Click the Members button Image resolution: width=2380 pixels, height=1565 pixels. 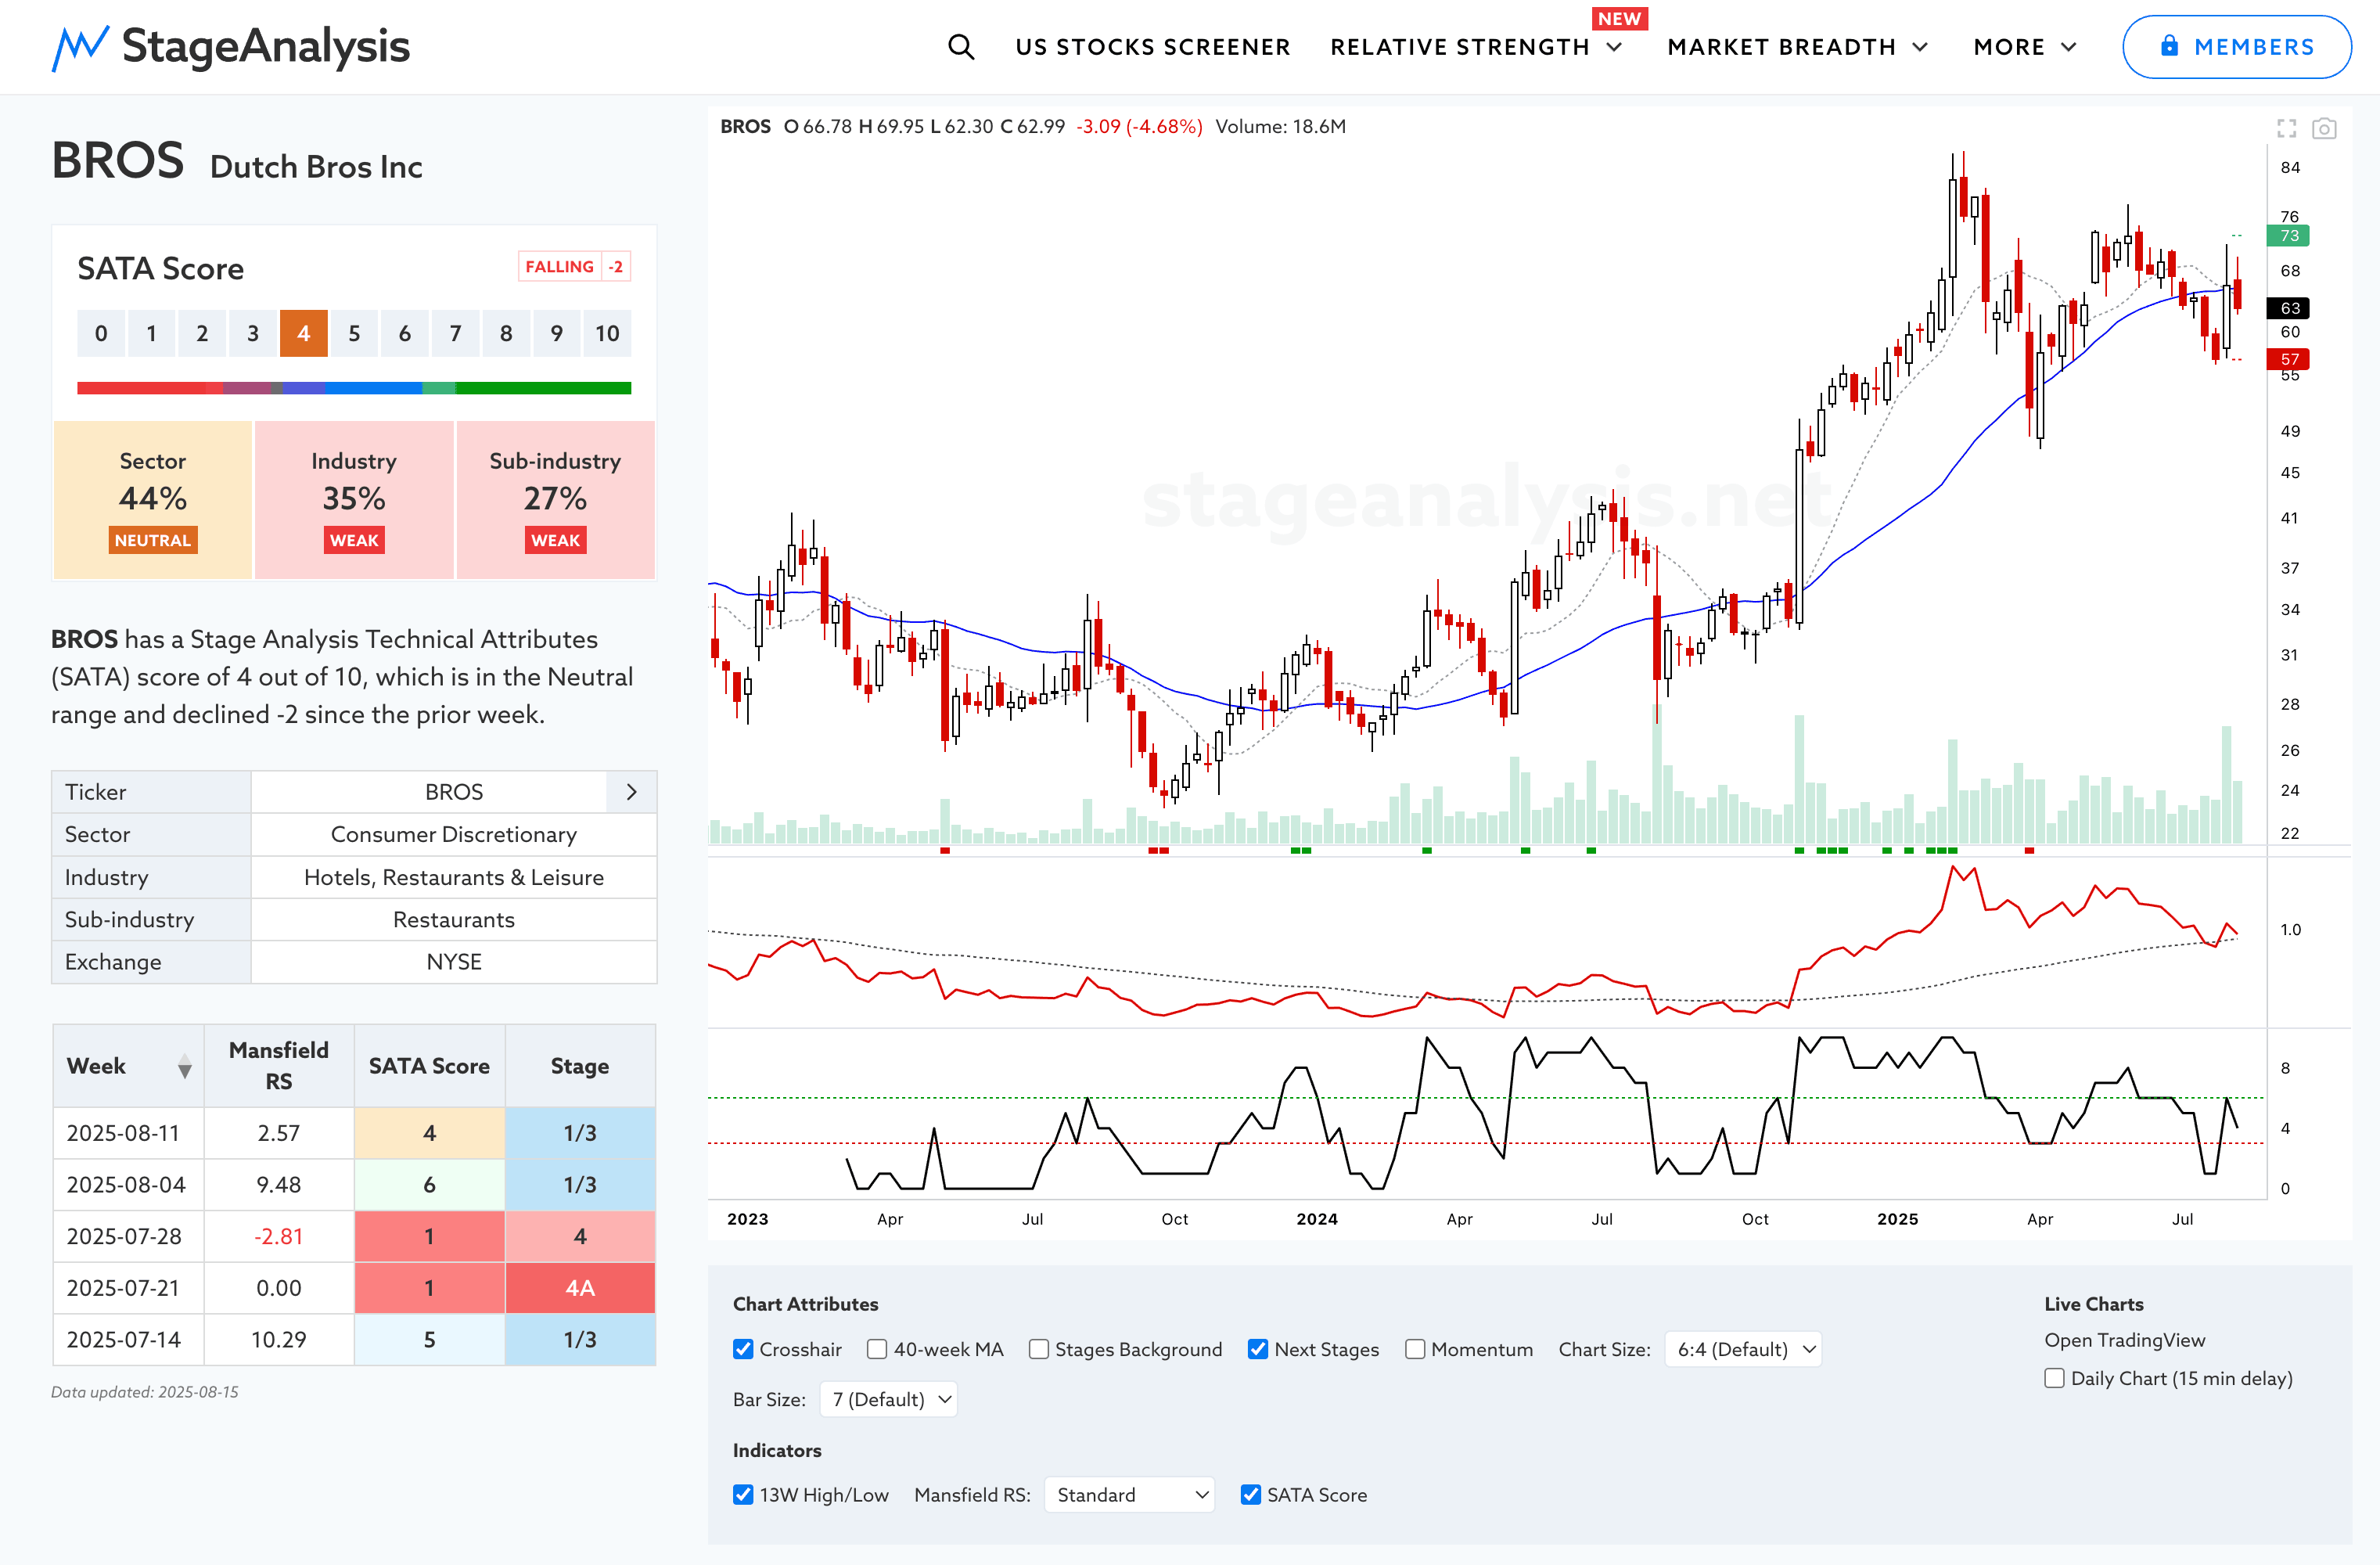(x=2236, y=47)
